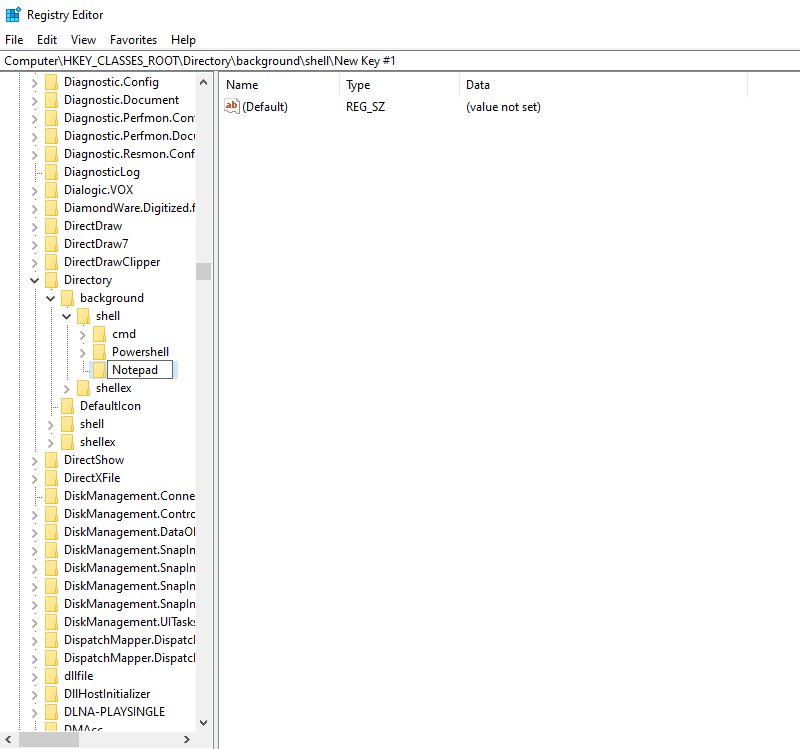Click the ab icon next to (Default)
This screenshot has height=749, width=800.
[x=232, y=107]
